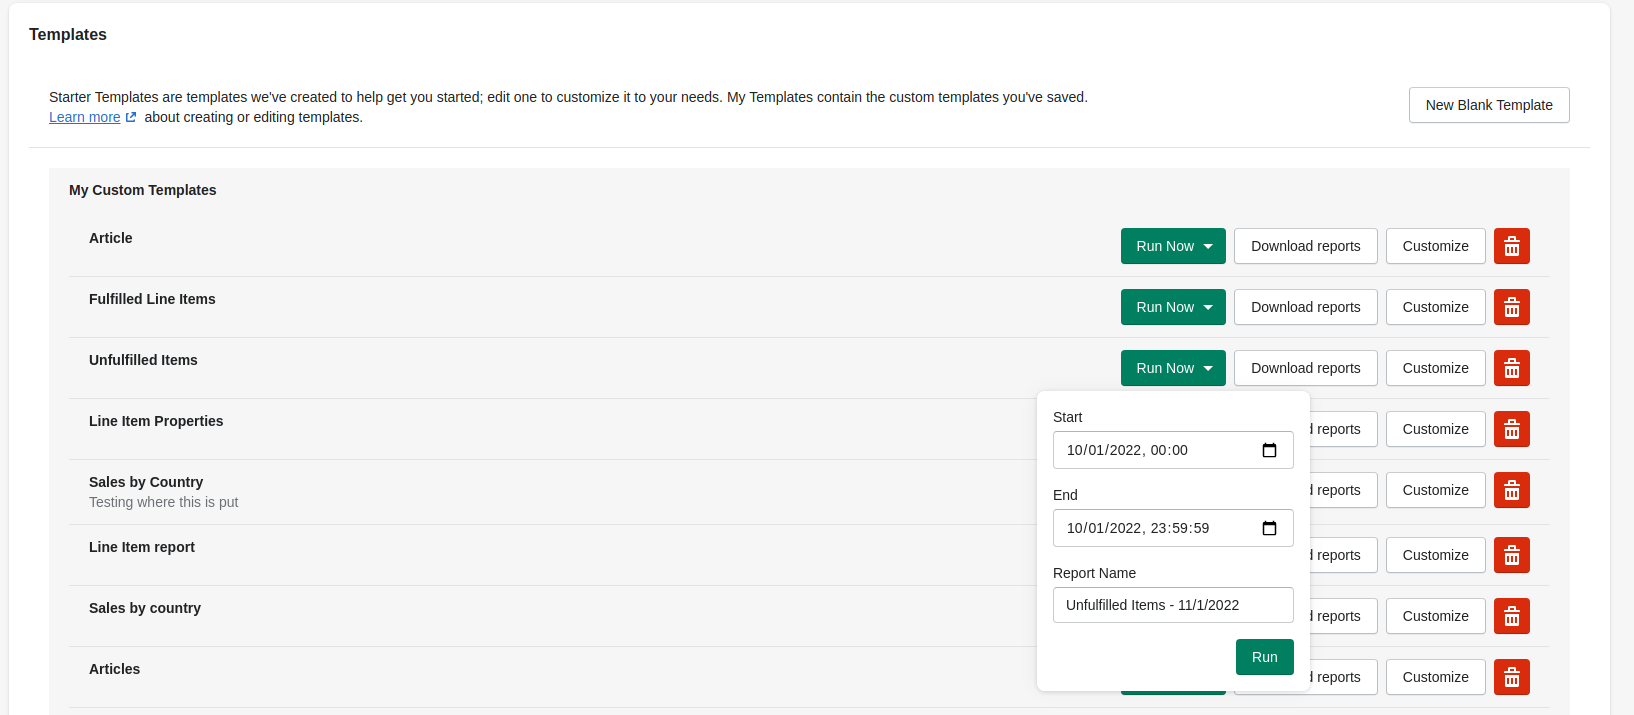Delete the Fulfilled Line Items template

click(1511, 307)
